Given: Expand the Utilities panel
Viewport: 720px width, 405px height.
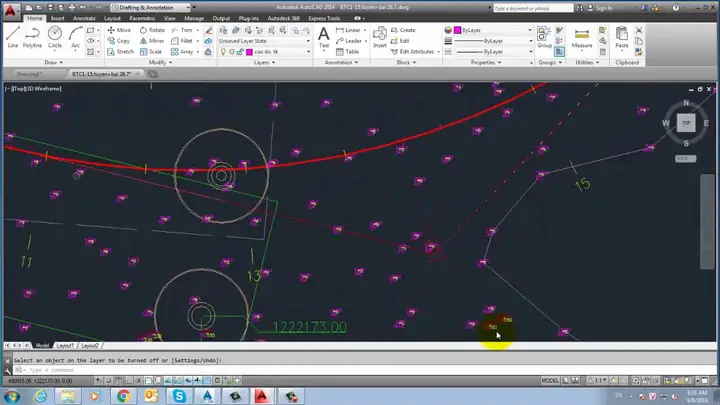Looking at the screenshot, I should [587, 62].
